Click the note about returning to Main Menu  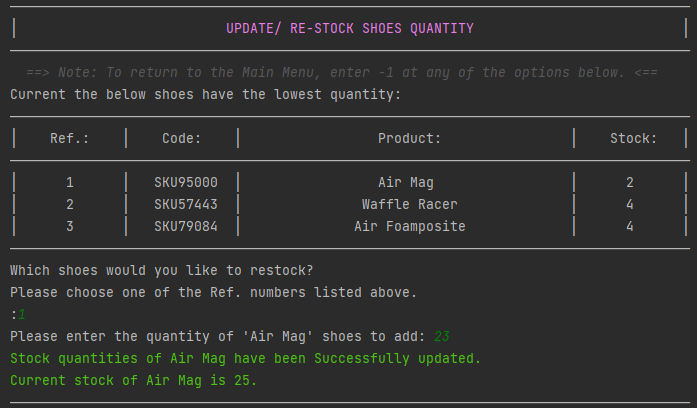[341, 72]
